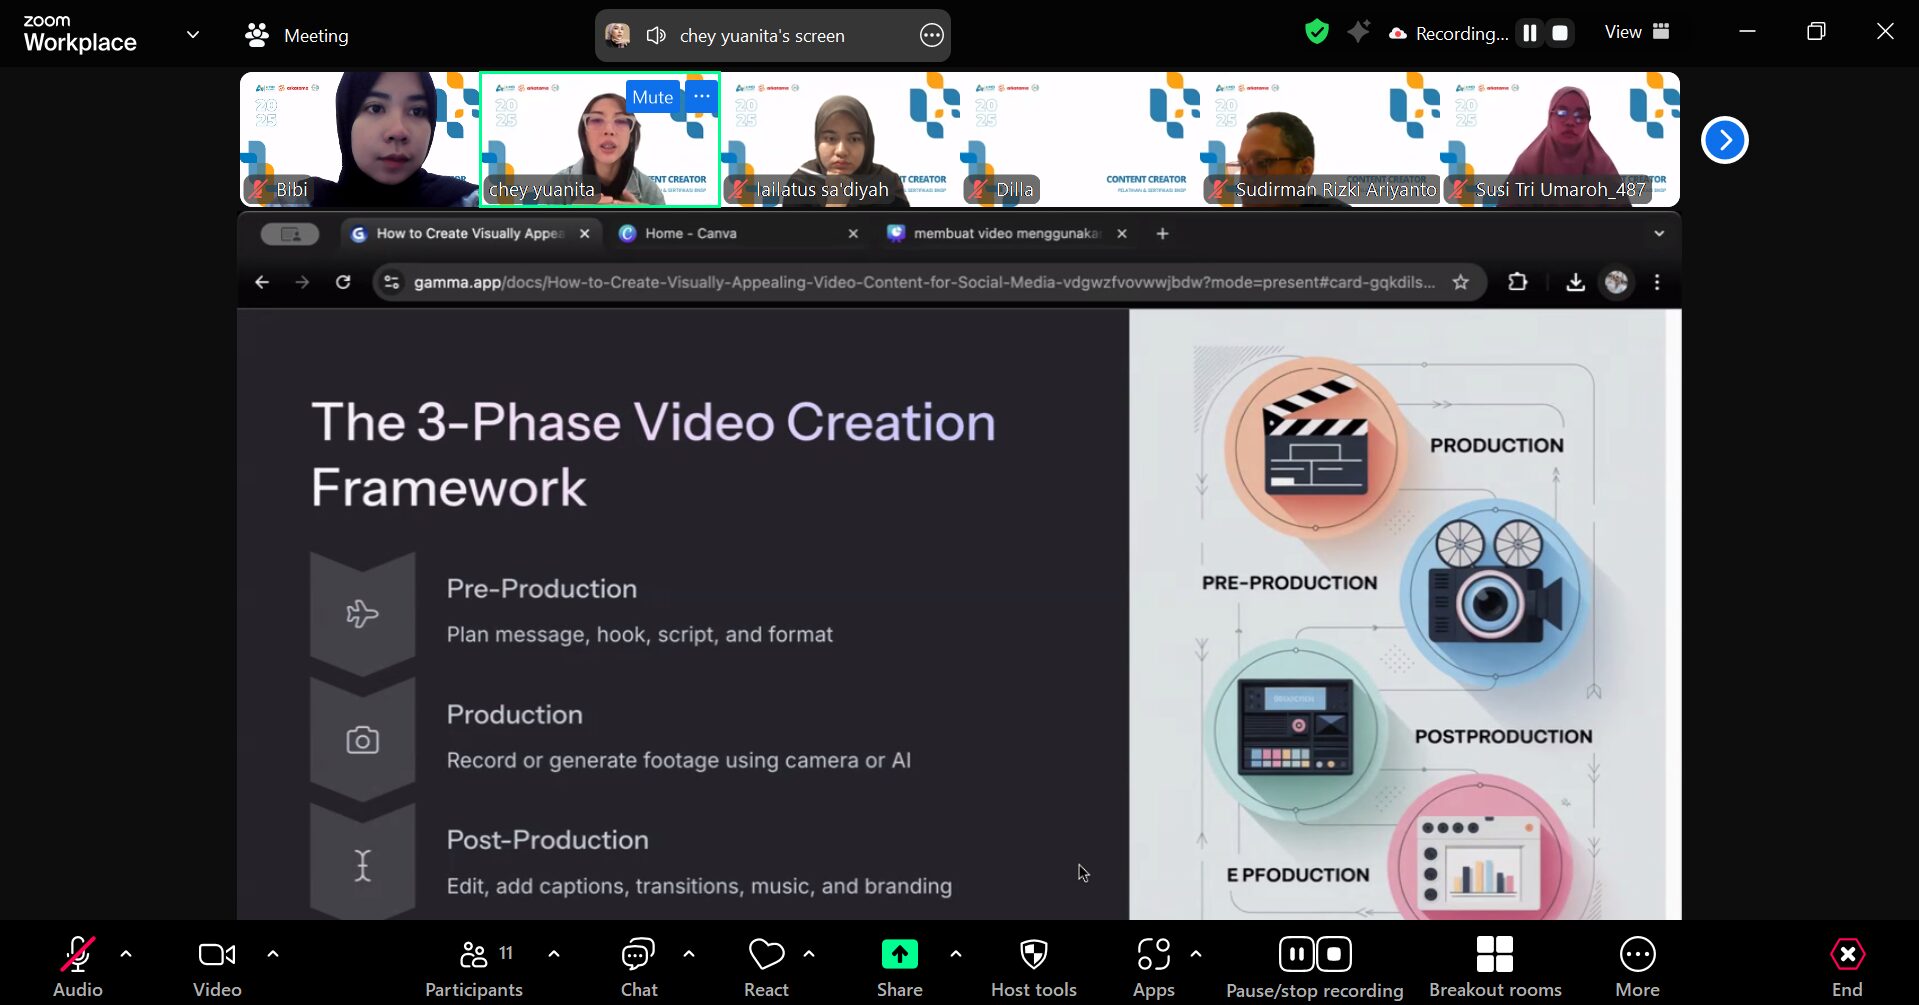The image size is (1919, 1005).
Task: Expand share options arrow beside Share
Action: click(x=956, y=954)
